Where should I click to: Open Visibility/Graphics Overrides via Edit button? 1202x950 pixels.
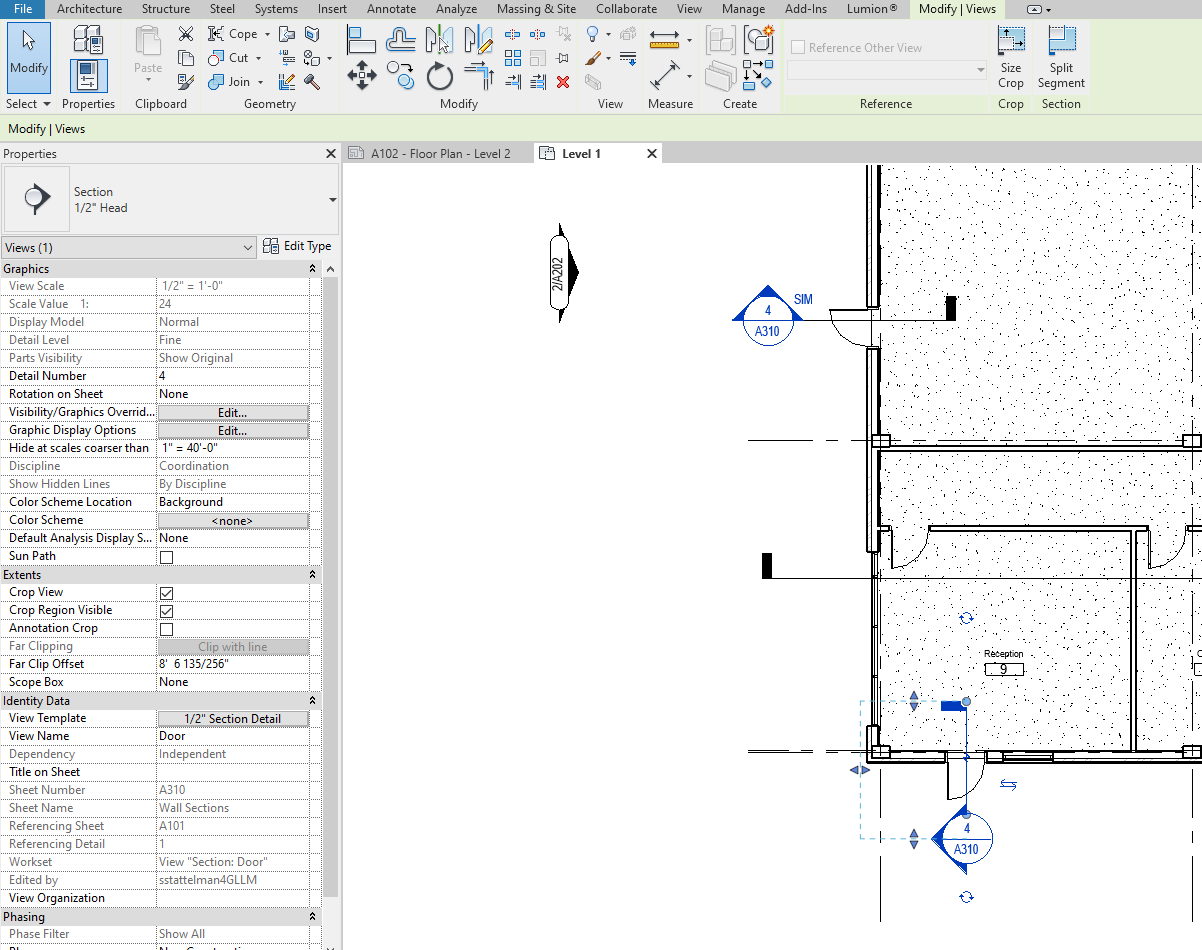coord(233,411)
